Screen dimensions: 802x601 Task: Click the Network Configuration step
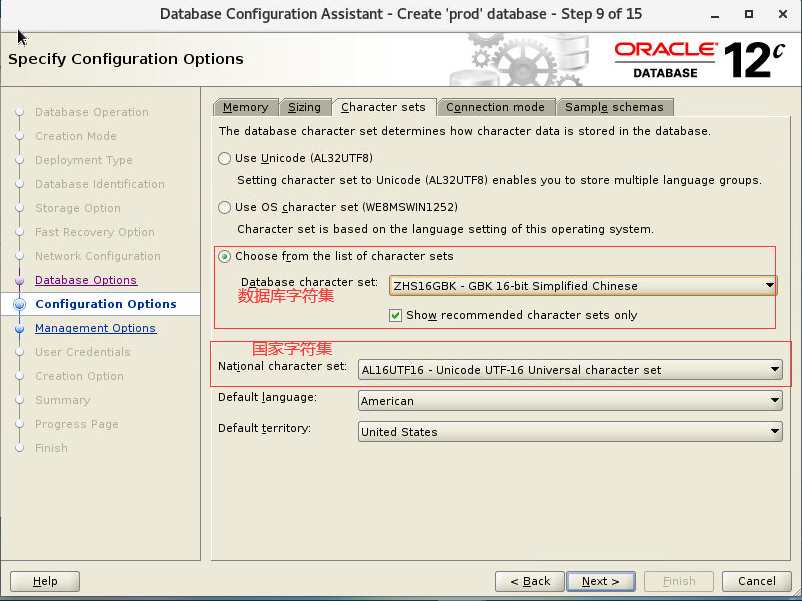98,256
